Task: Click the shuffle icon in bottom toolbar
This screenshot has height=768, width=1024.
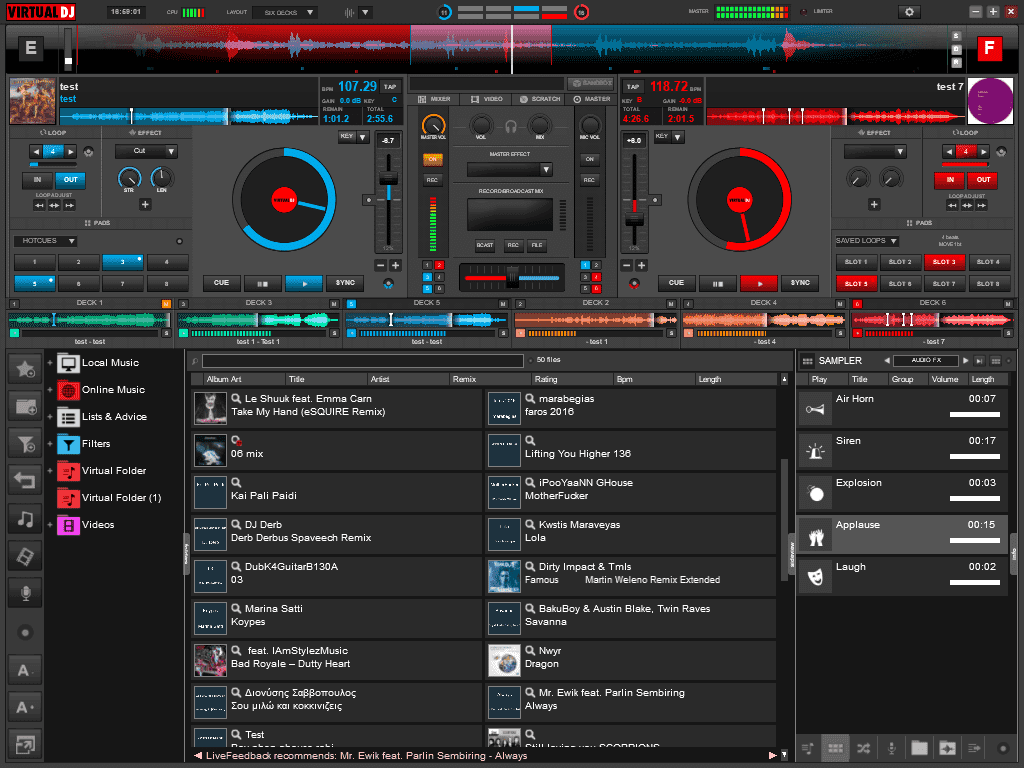Action: pos(863,748)
